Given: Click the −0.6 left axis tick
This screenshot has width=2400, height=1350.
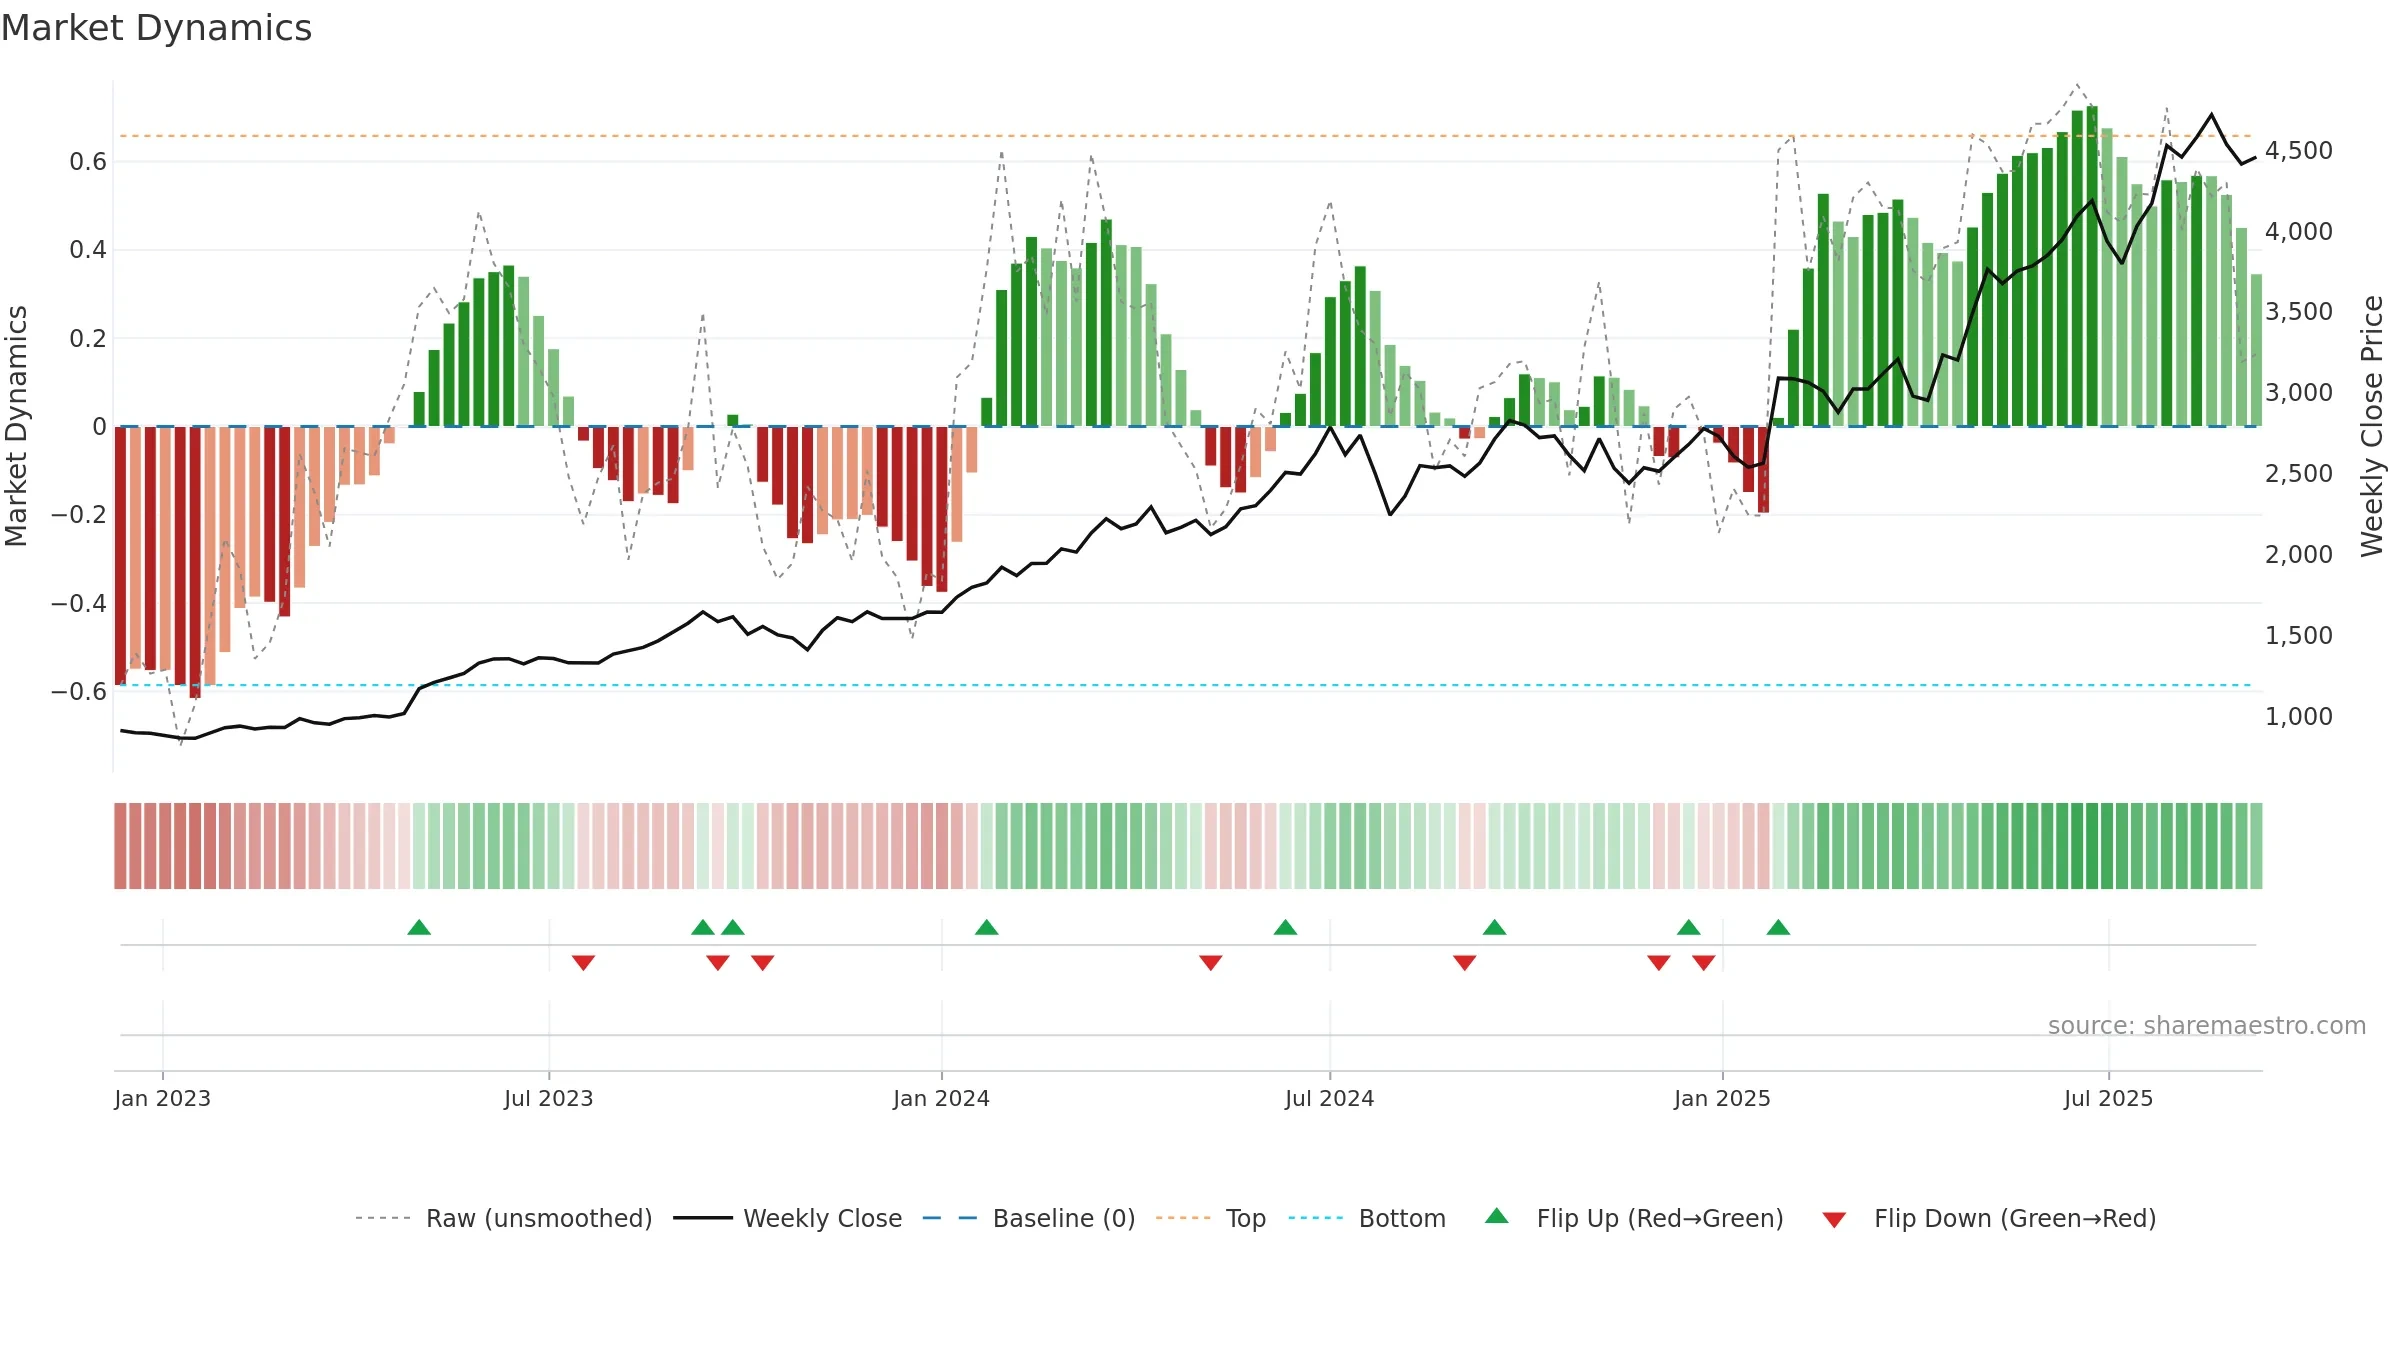Looking at the screenshot, I should point(79,691).
